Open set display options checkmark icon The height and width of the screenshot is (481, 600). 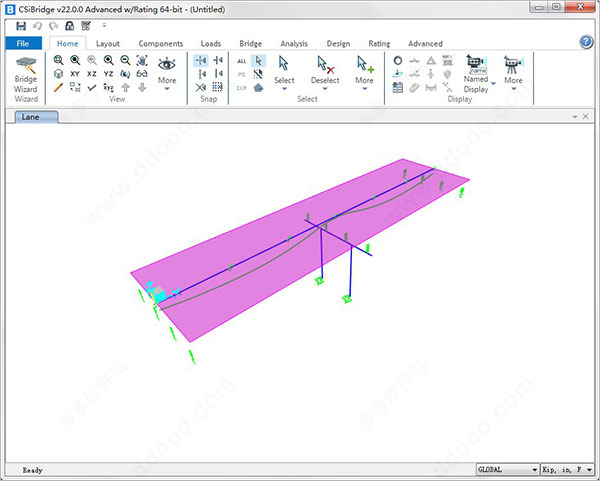coord(92,88)
